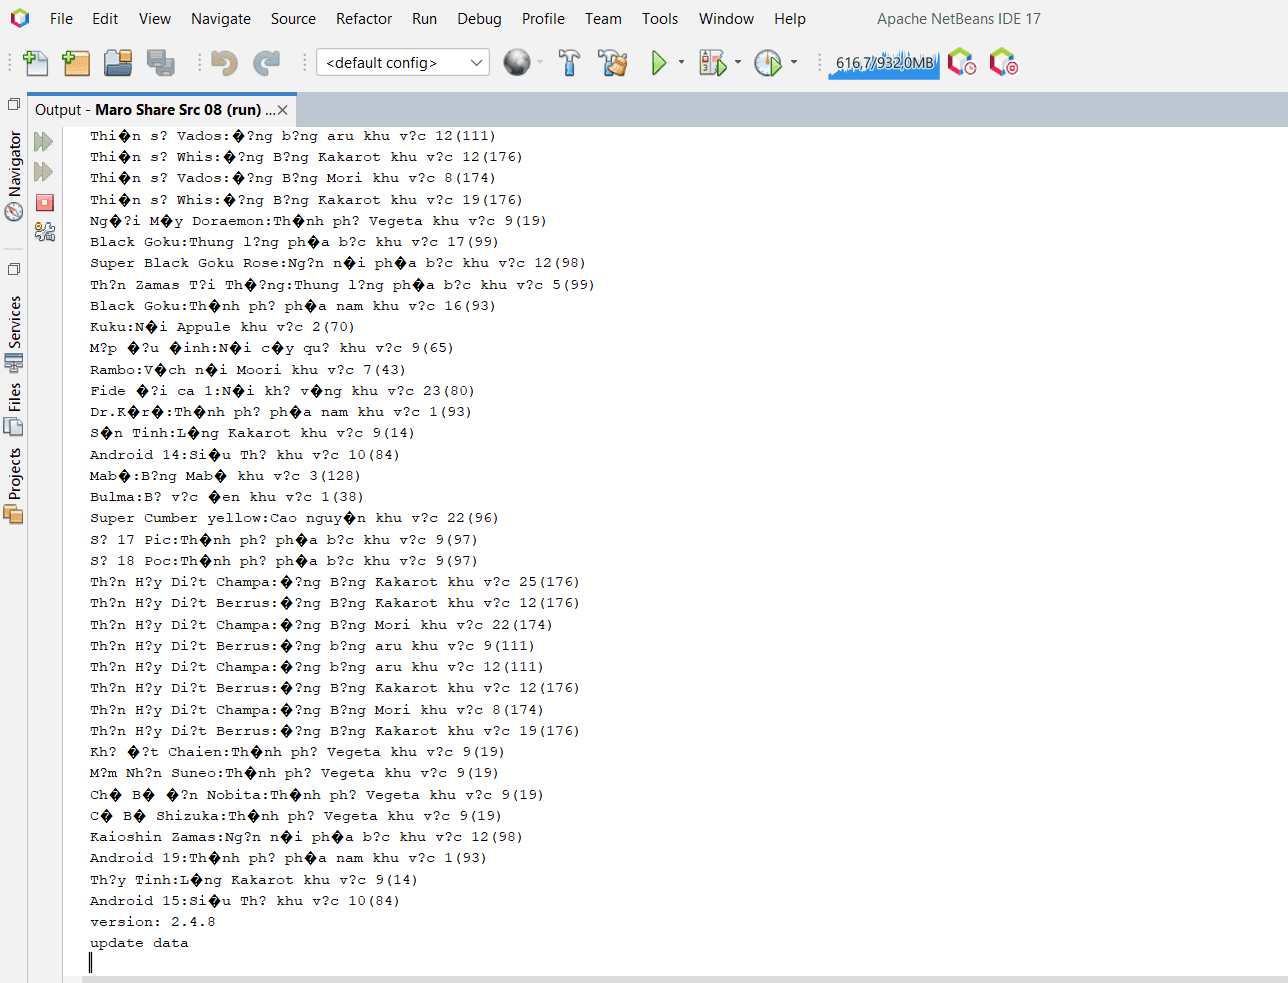Open the default config dropdown
The height and width of the screenshot is (983, 1288).
pyautogui.click(x=403, y=63)
